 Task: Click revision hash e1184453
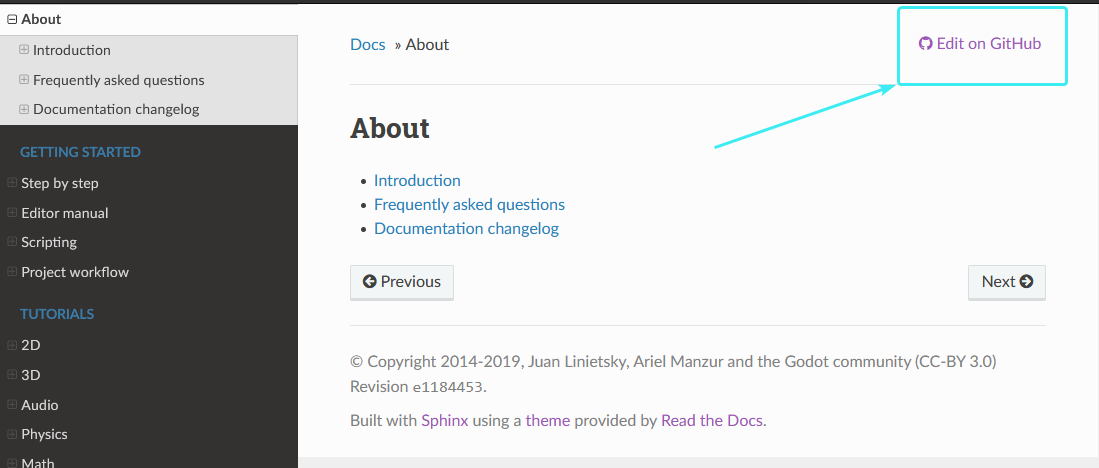pyautogui.click(x=446, y=387)
